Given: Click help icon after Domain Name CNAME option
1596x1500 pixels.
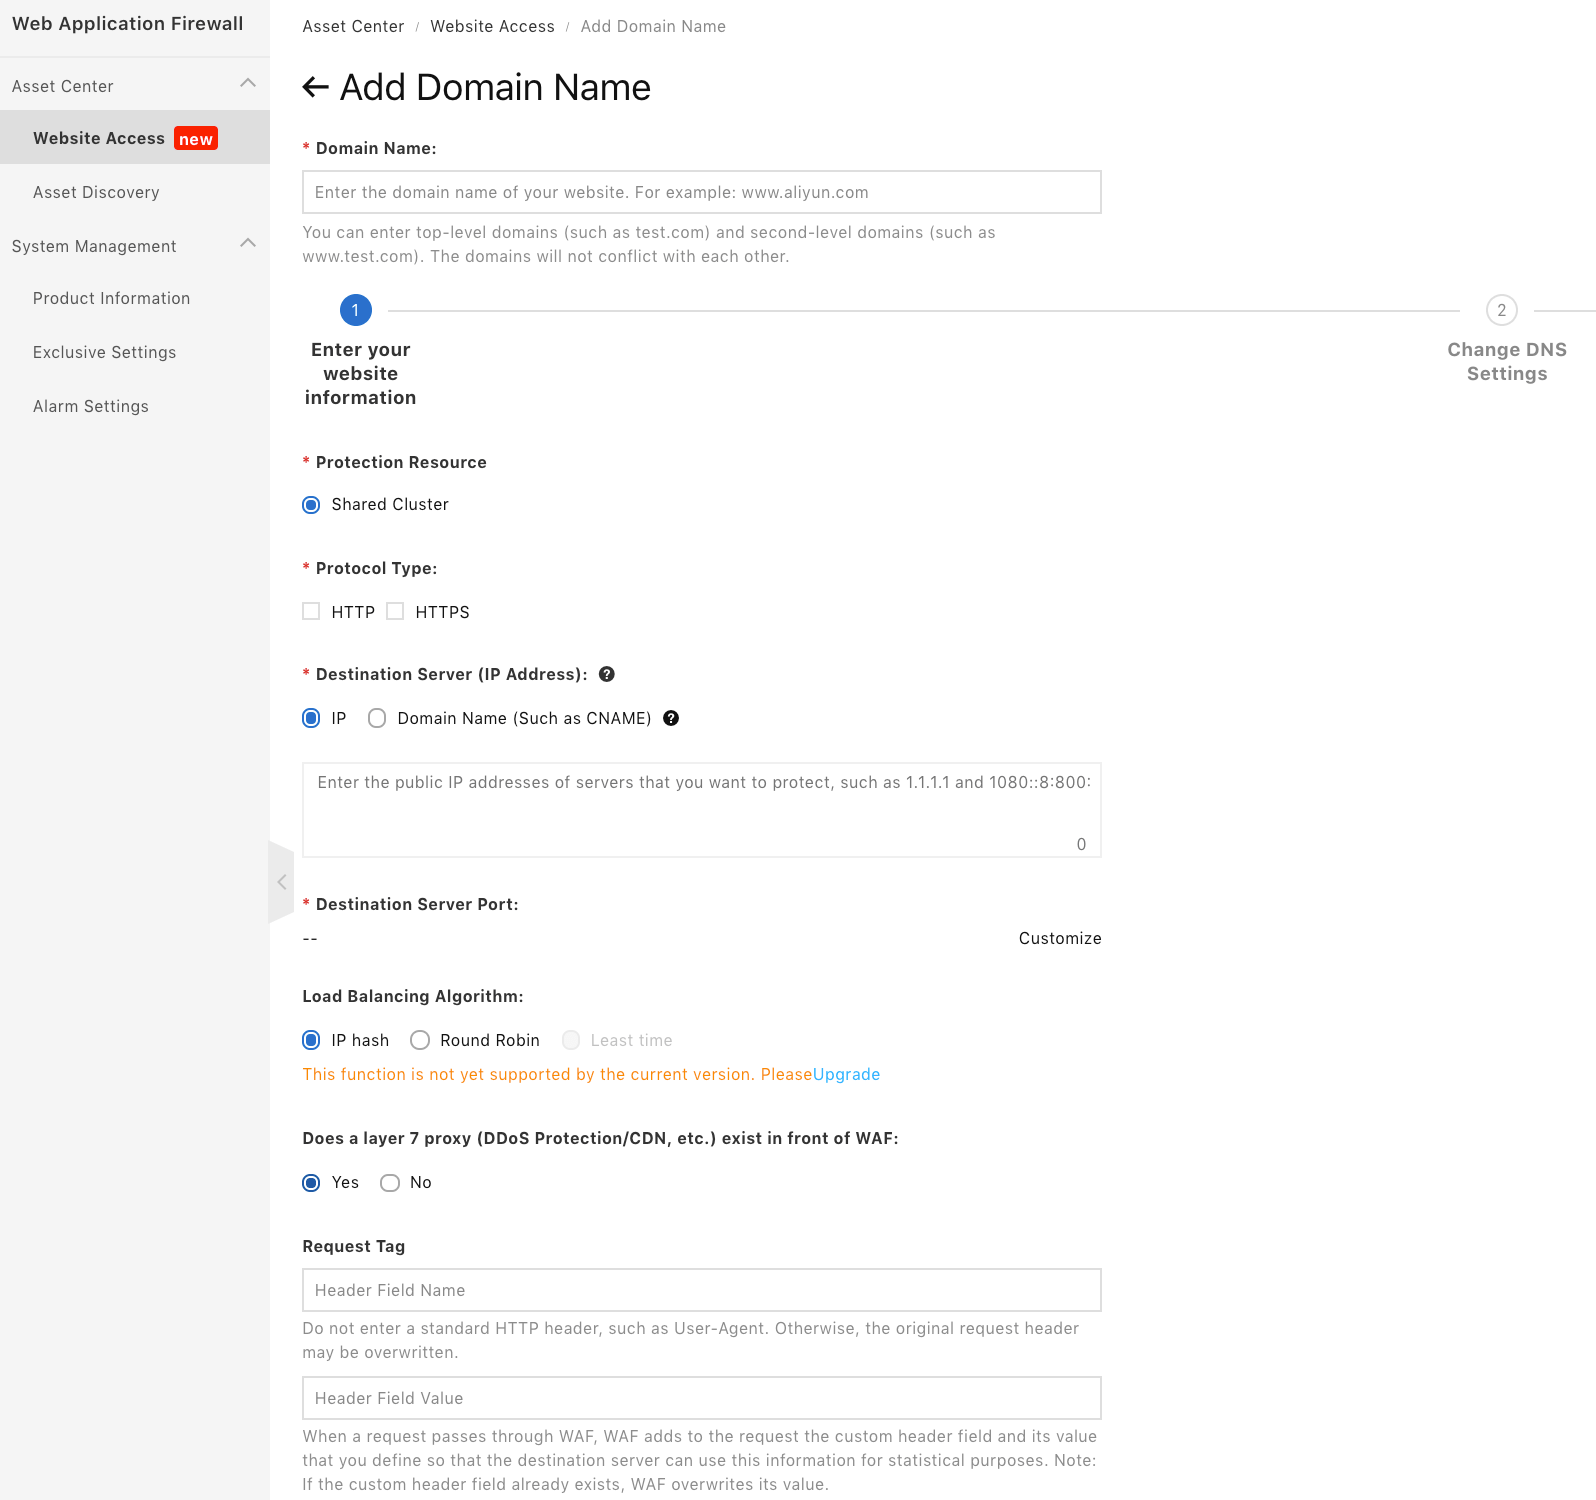Looking at the screenshot, I should click(671, 719).
